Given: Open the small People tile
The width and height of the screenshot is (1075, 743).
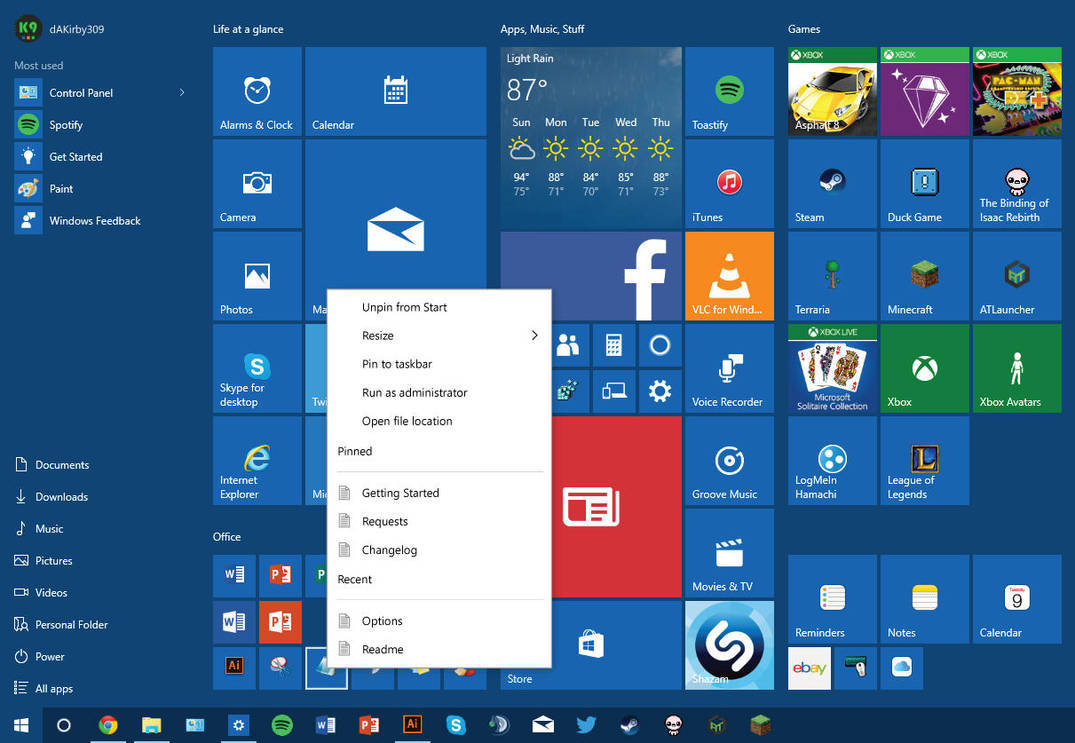Looking at the screenshot, I should click(569, 345).
